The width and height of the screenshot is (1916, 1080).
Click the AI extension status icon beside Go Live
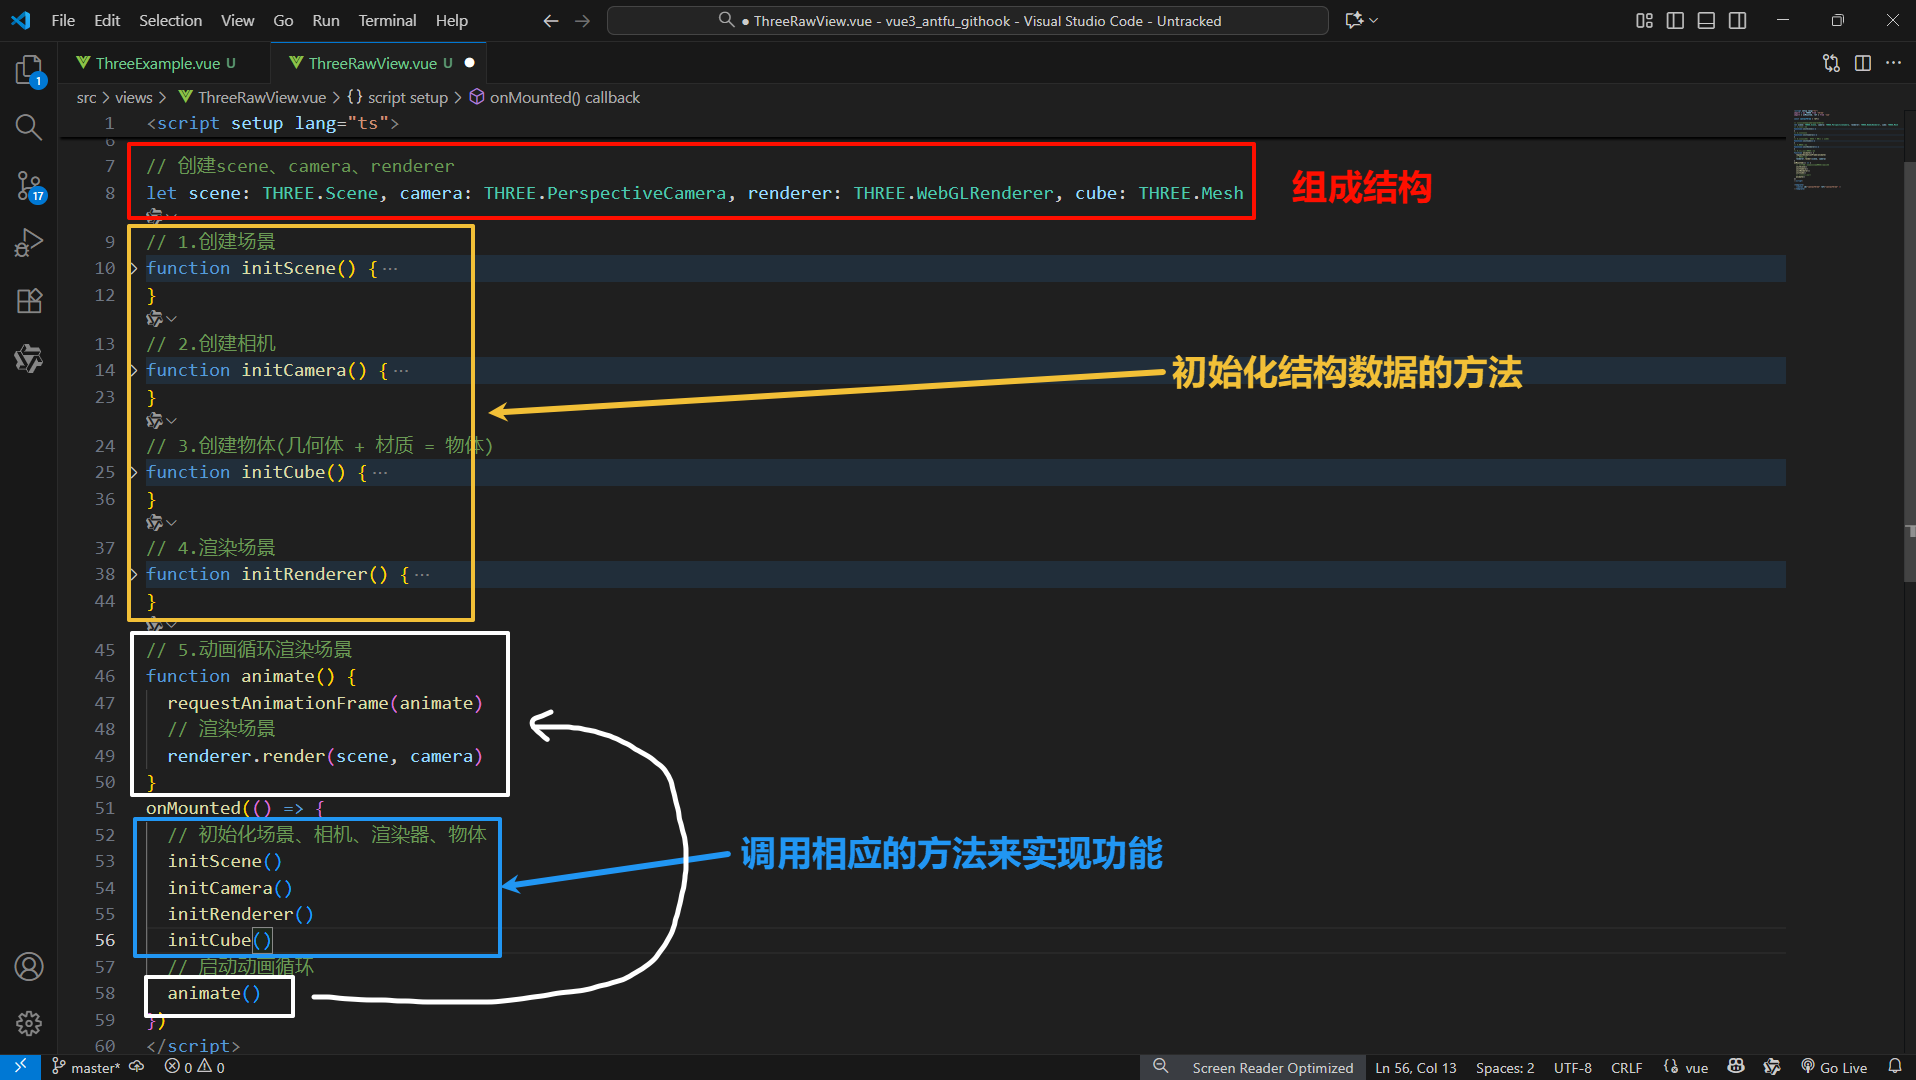coord(1772,1067)
